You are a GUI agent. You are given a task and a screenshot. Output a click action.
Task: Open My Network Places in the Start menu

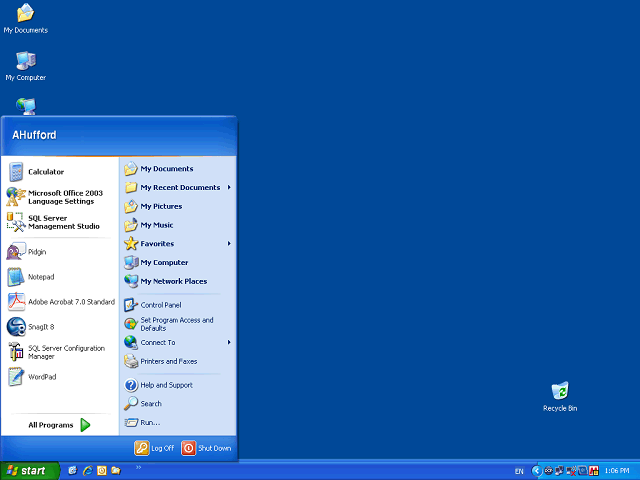point(178,281)
